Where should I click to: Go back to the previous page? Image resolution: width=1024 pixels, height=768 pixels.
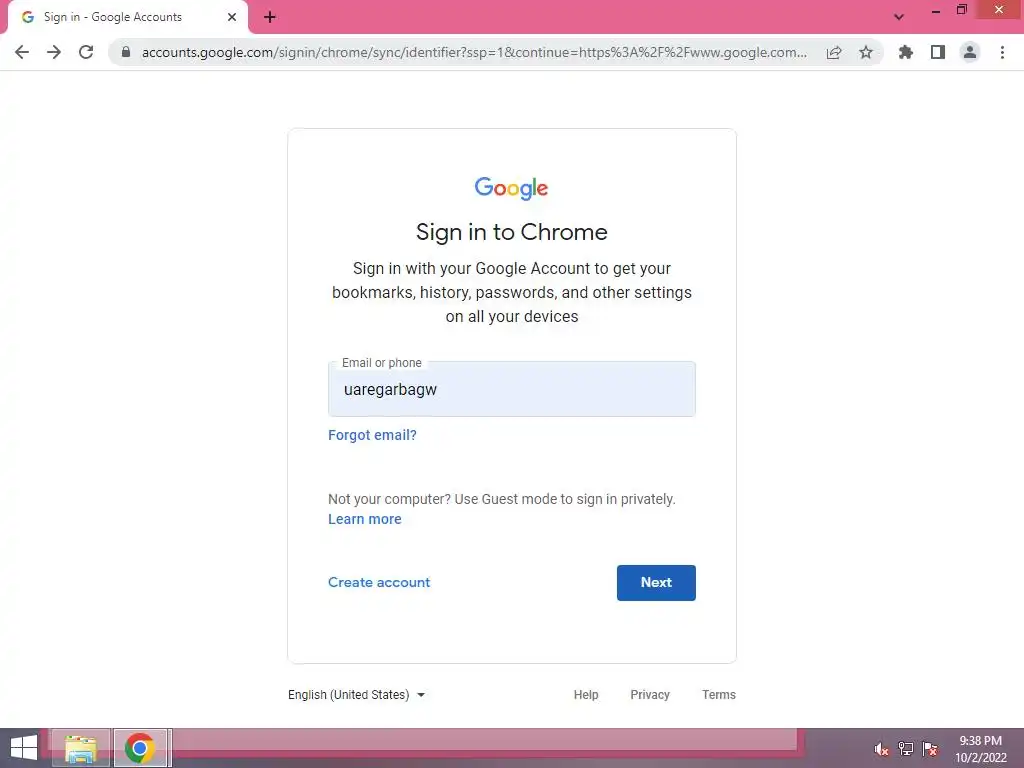coord(22,52)
